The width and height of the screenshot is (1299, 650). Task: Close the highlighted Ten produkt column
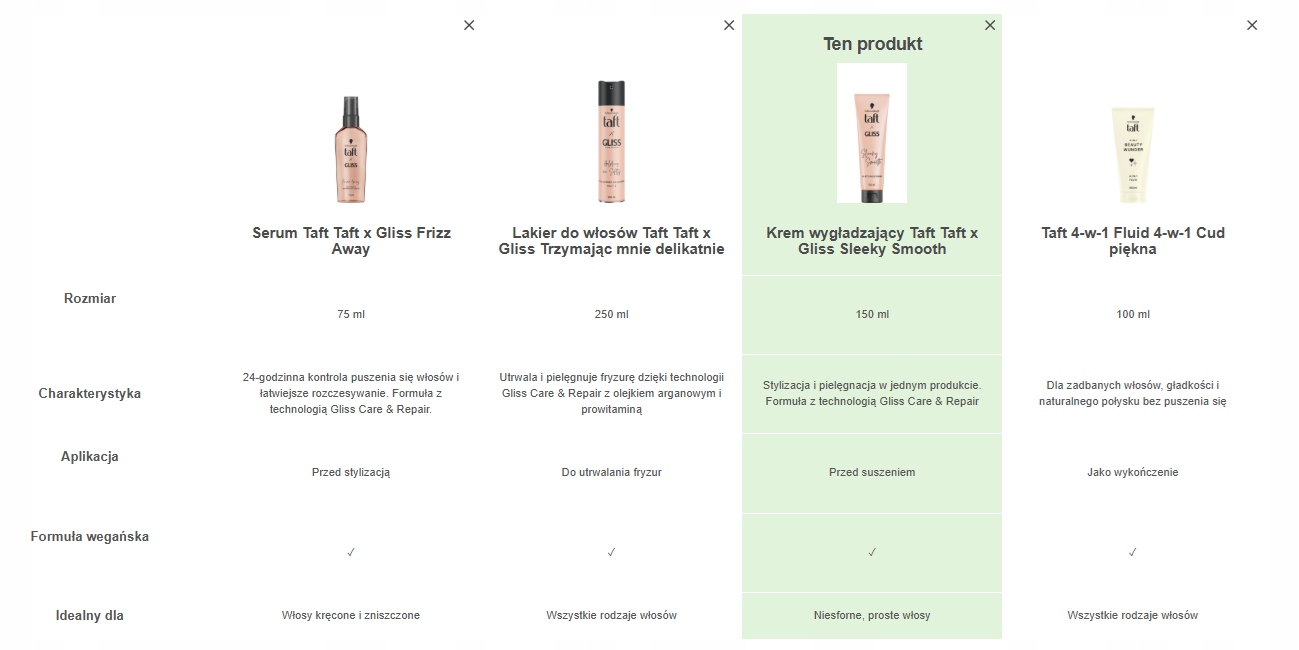pos(990,25)
